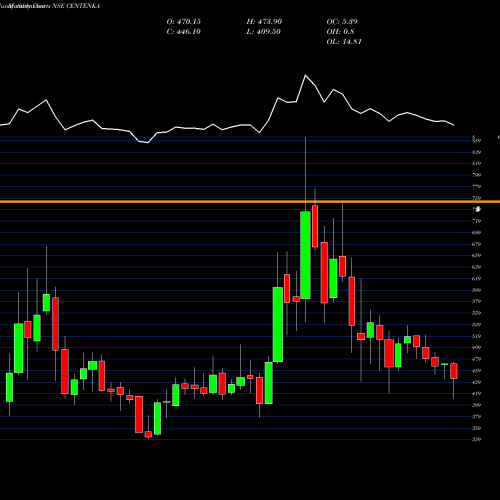
Task: Click the tallest green candle with the highest wick
Action: [305, 255]
